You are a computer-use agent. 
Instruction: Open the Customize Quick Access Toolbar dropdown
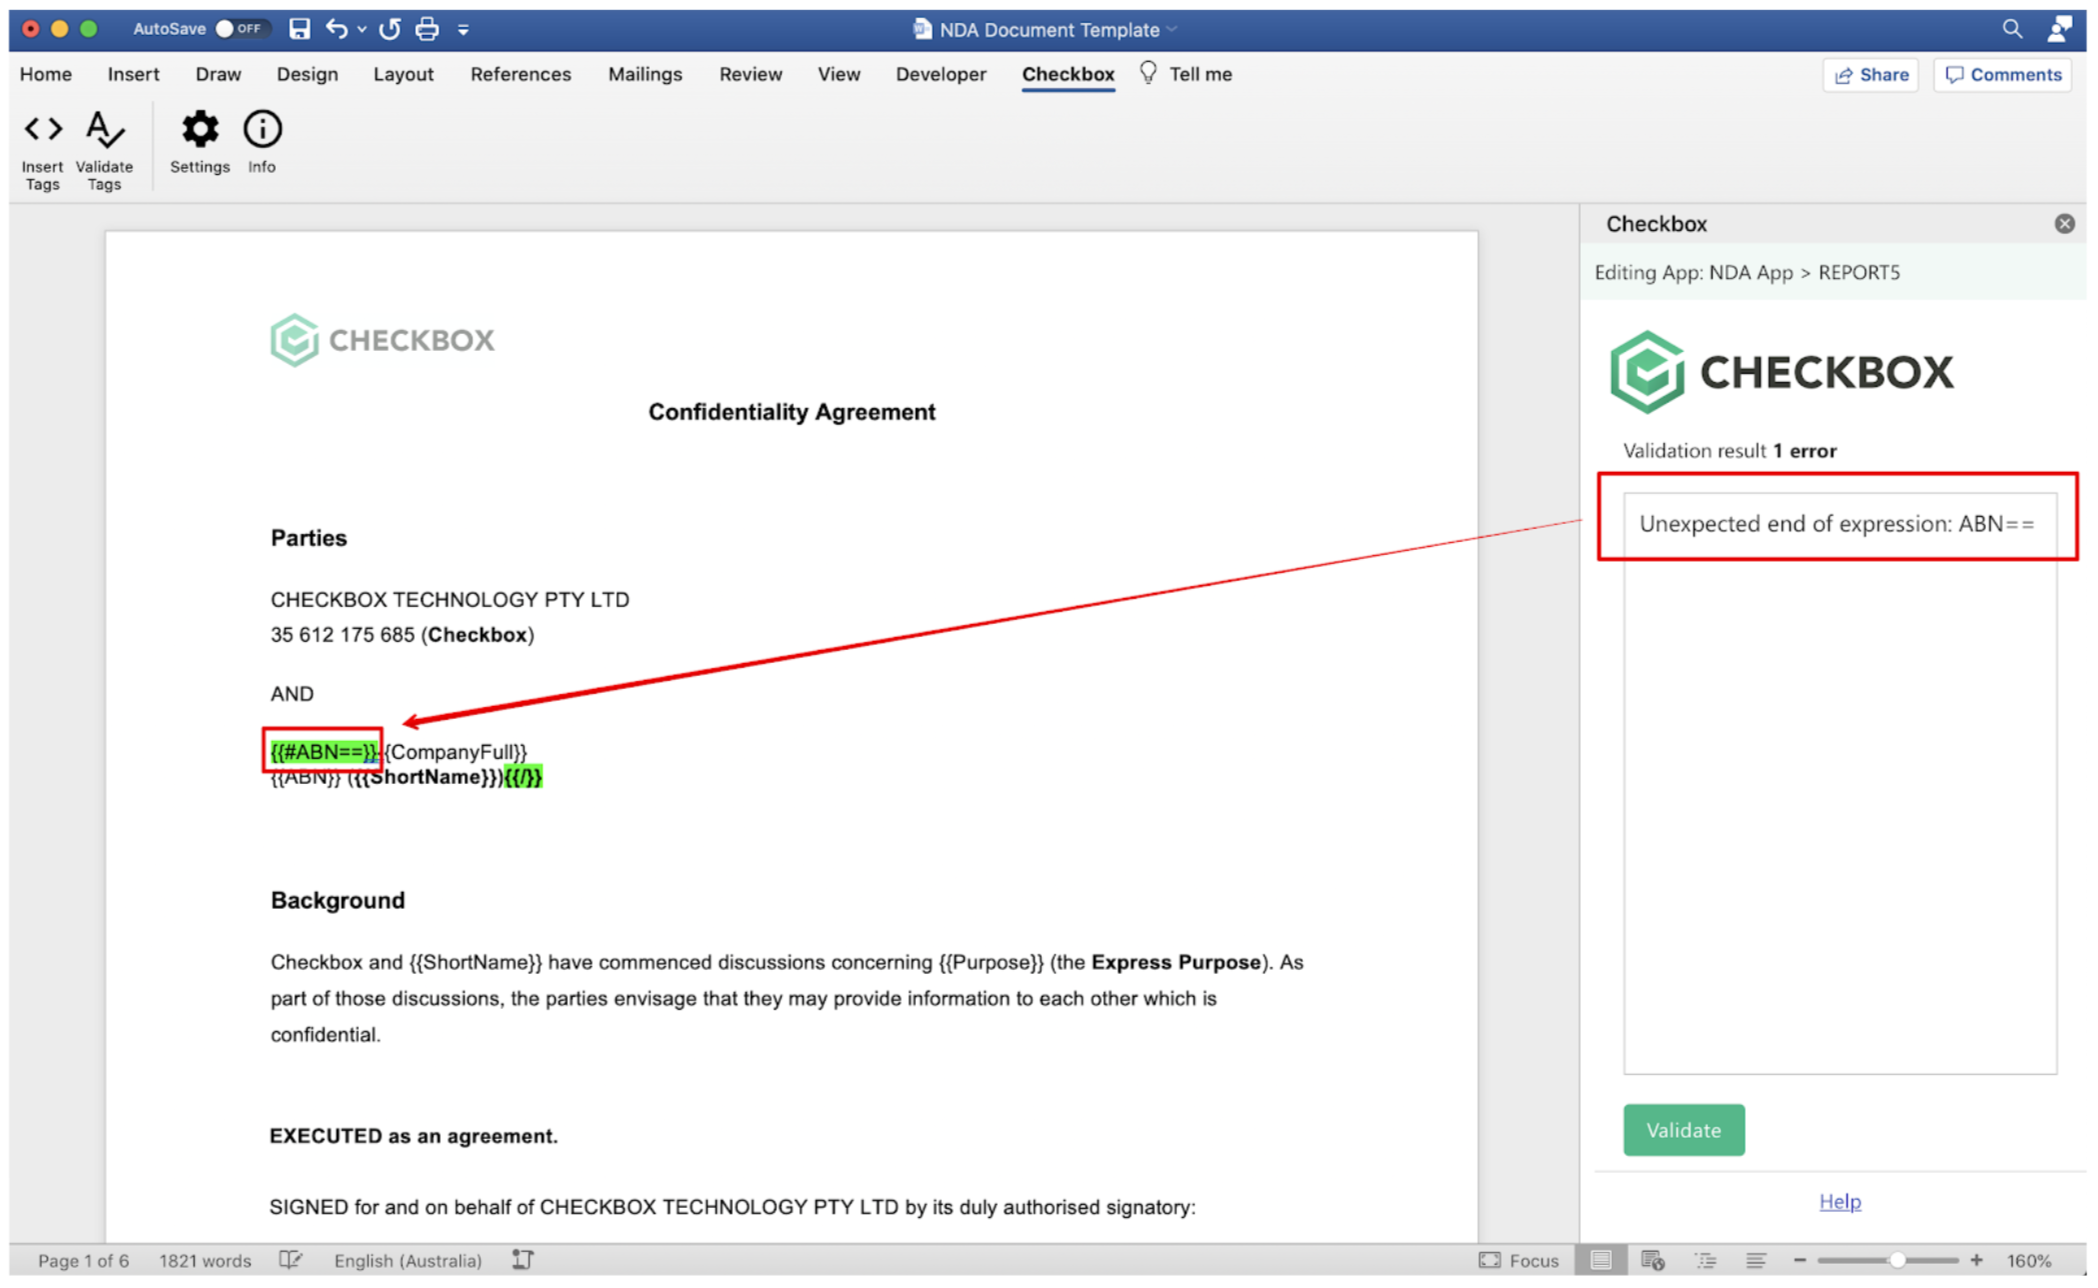[463, 29]
